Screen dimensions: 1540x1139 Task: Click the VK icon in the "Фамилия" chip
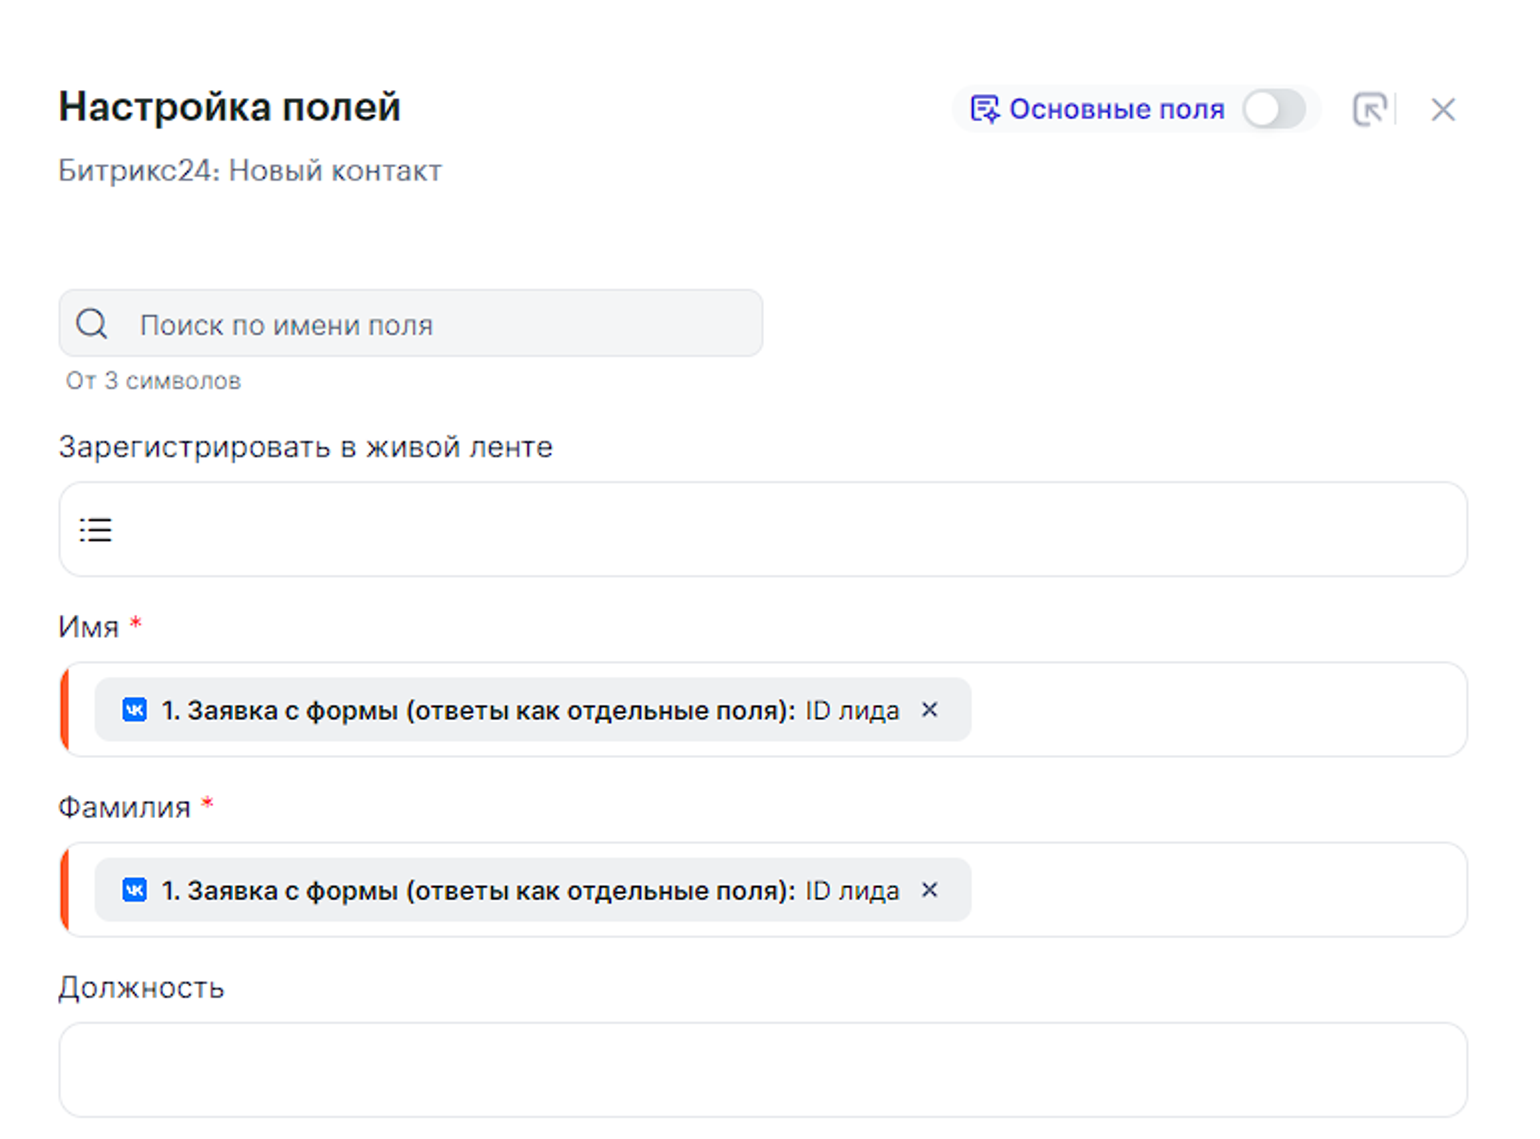point(134,890)
